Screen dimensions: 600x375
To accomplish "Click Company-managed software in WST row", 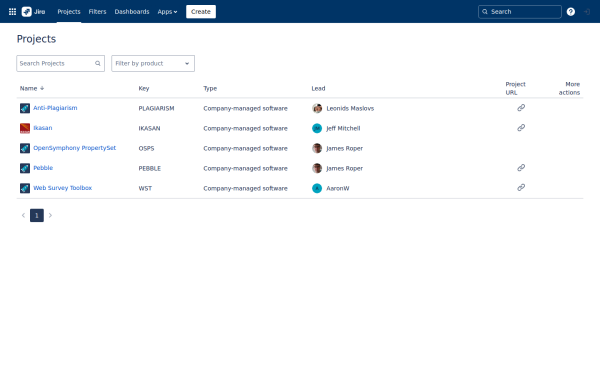I will point(245,188).
